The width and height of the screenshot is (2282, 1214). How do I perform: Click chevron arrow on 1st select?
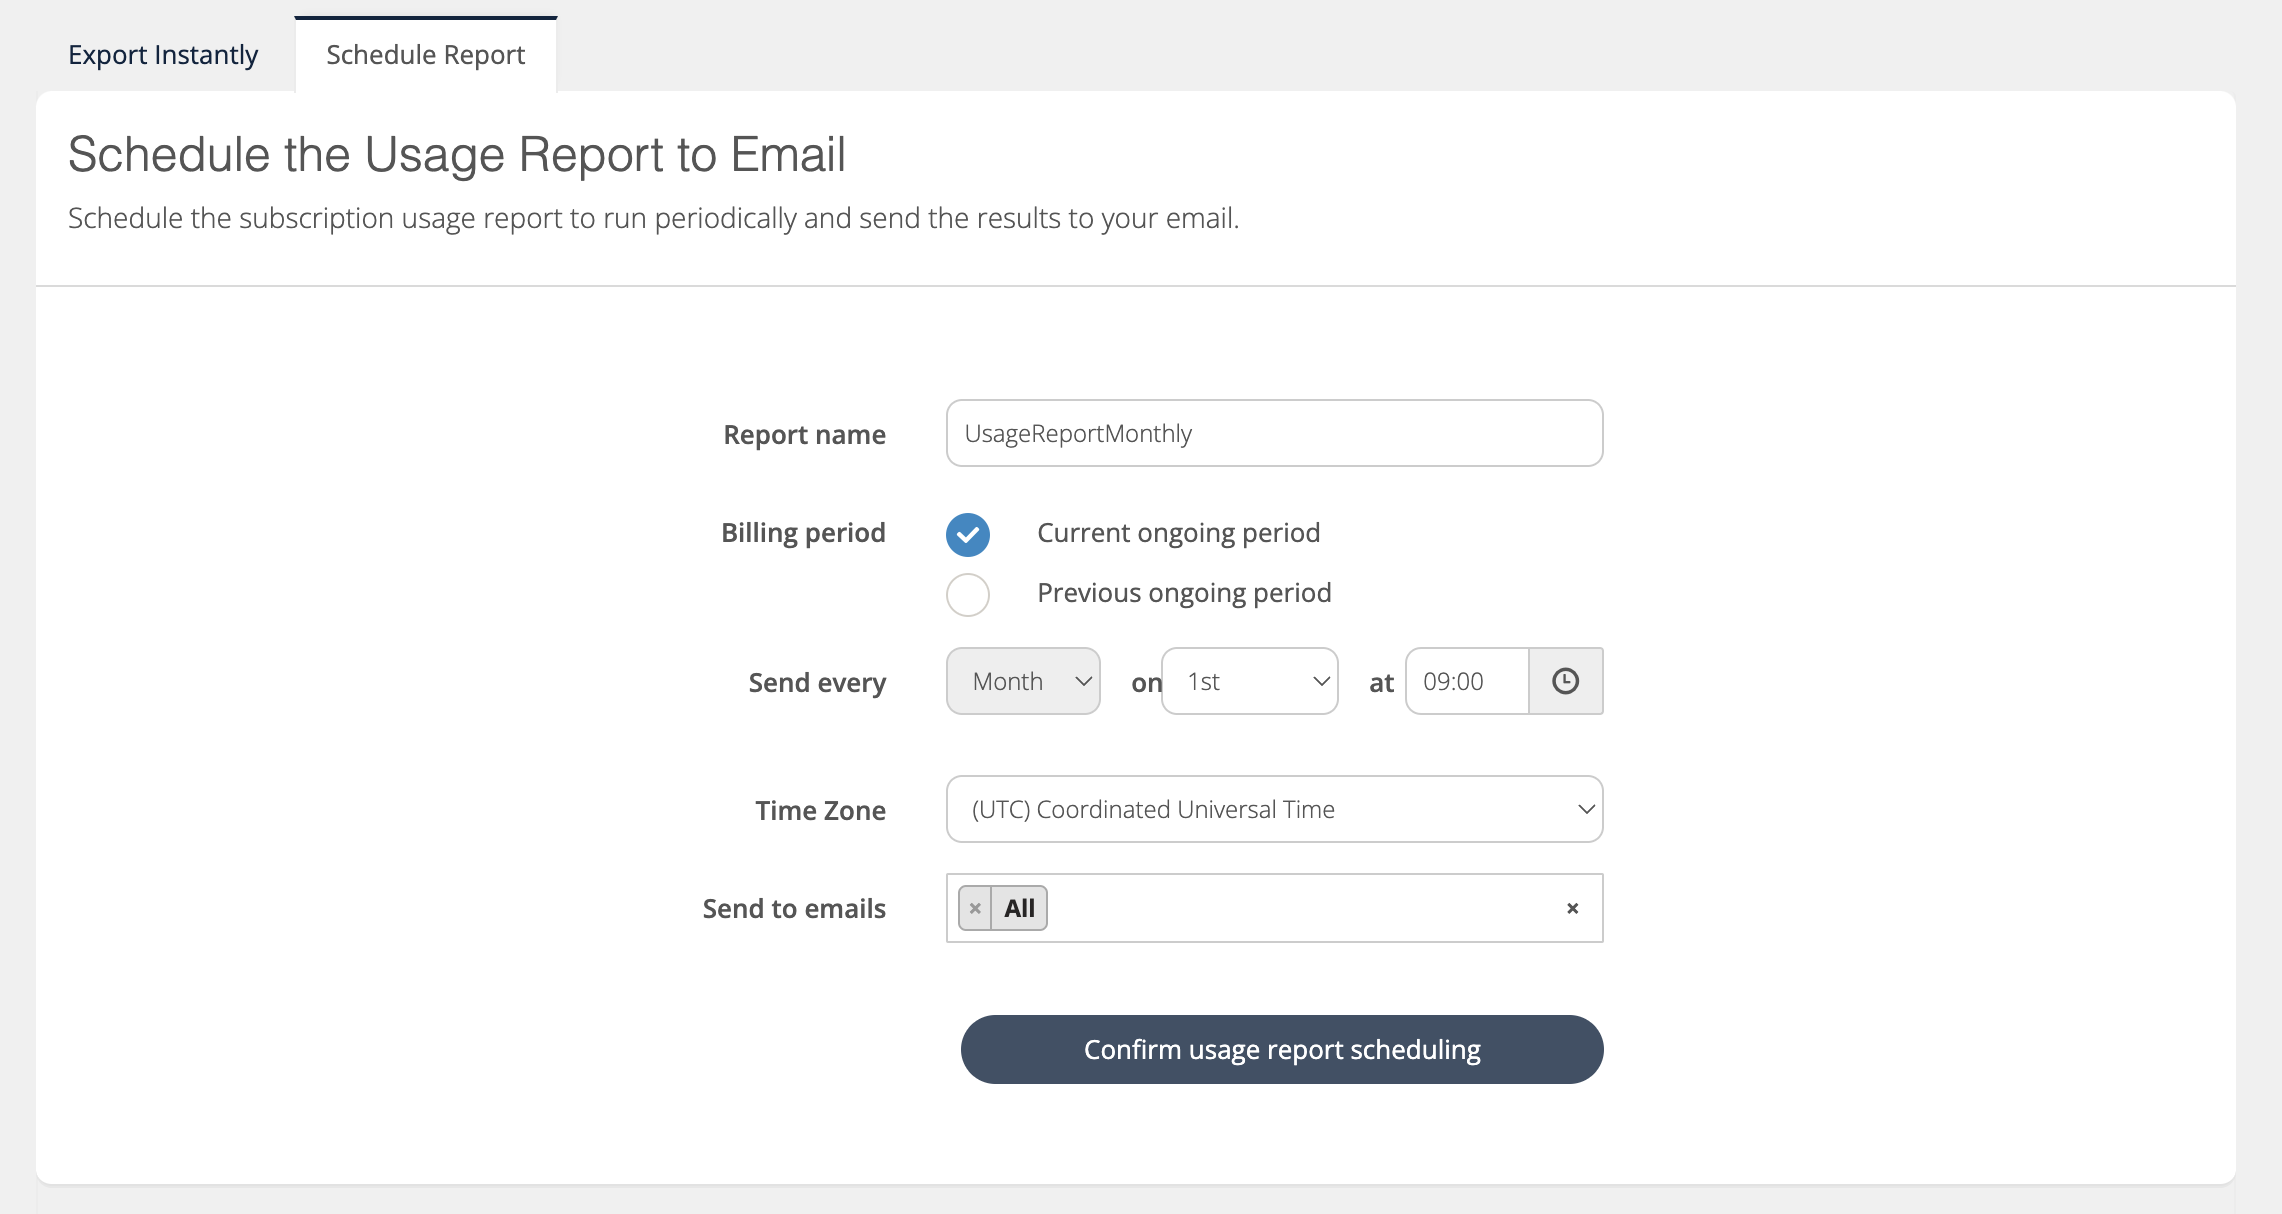click(1320, 681)
